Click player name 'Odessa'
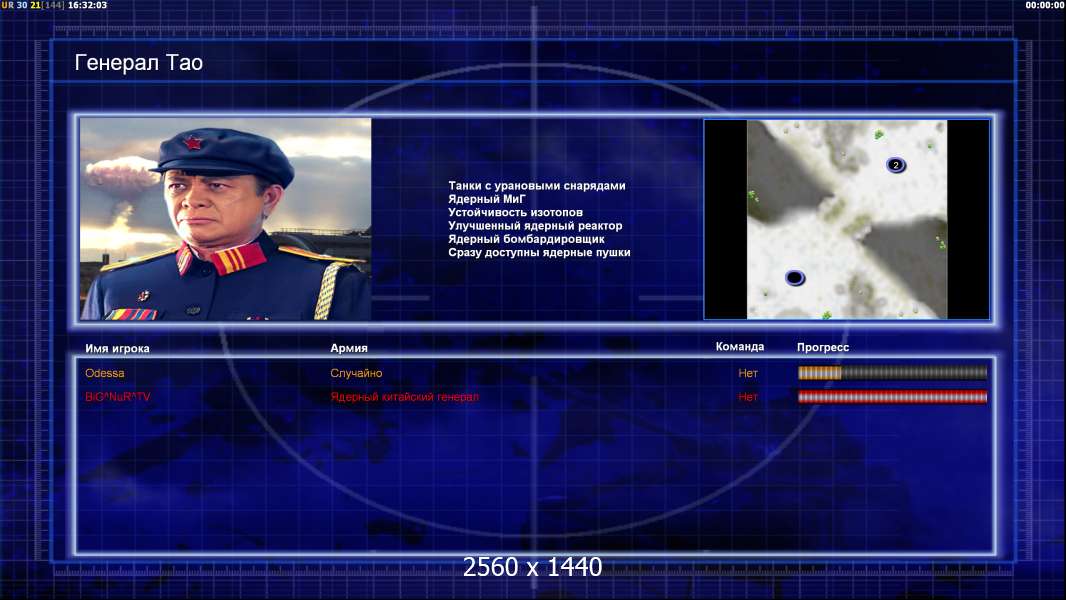This screenshot has height=600, width=1066. click(105, 373)
